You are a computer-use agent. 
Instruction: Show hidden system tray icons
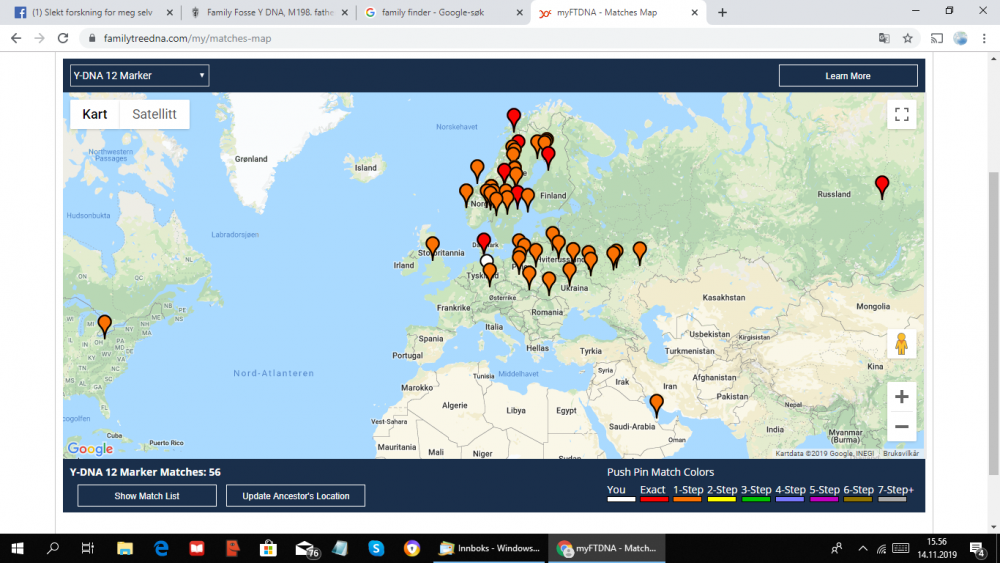862,548
